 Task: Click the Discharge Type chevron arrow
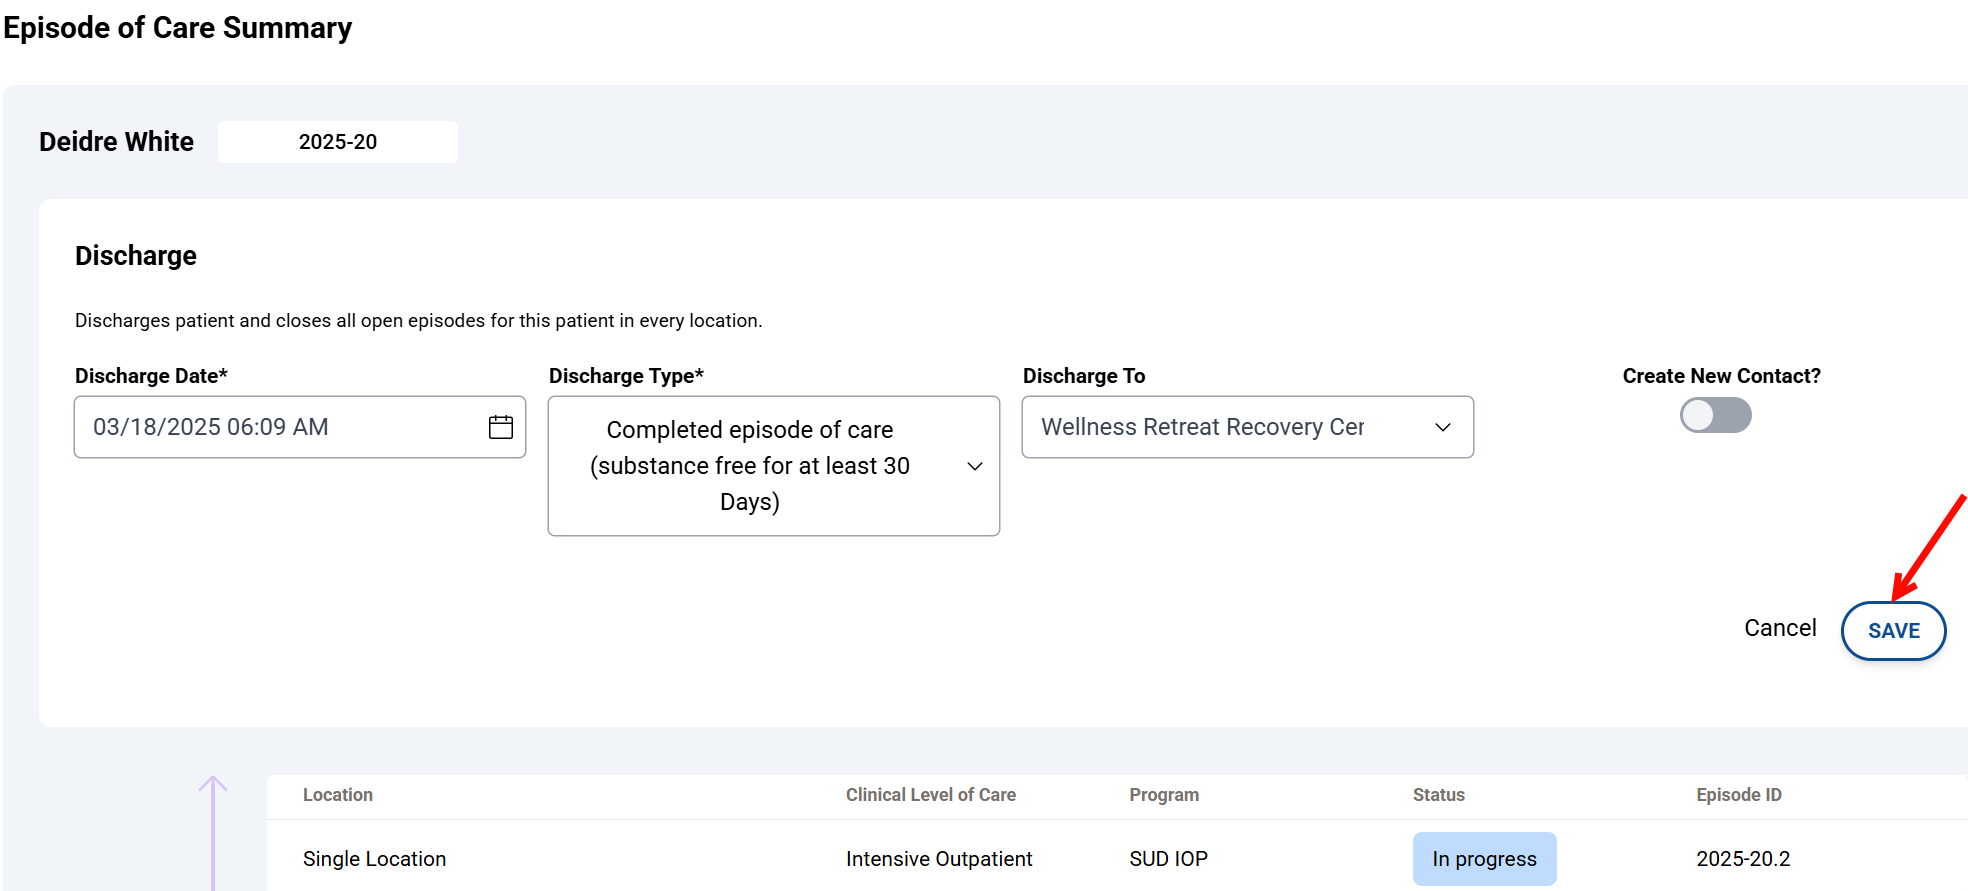click(975, 466)
